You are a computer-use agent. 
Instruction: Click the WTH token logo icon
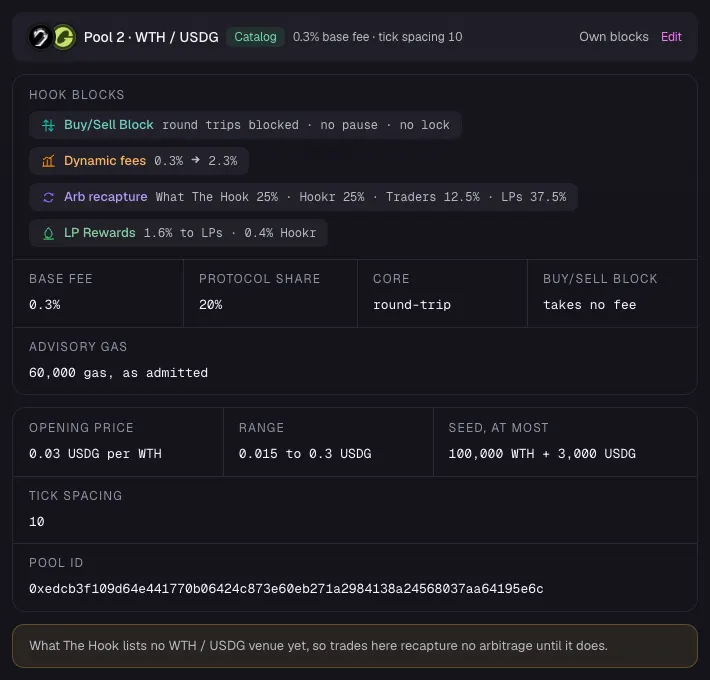tap(40, 37)
